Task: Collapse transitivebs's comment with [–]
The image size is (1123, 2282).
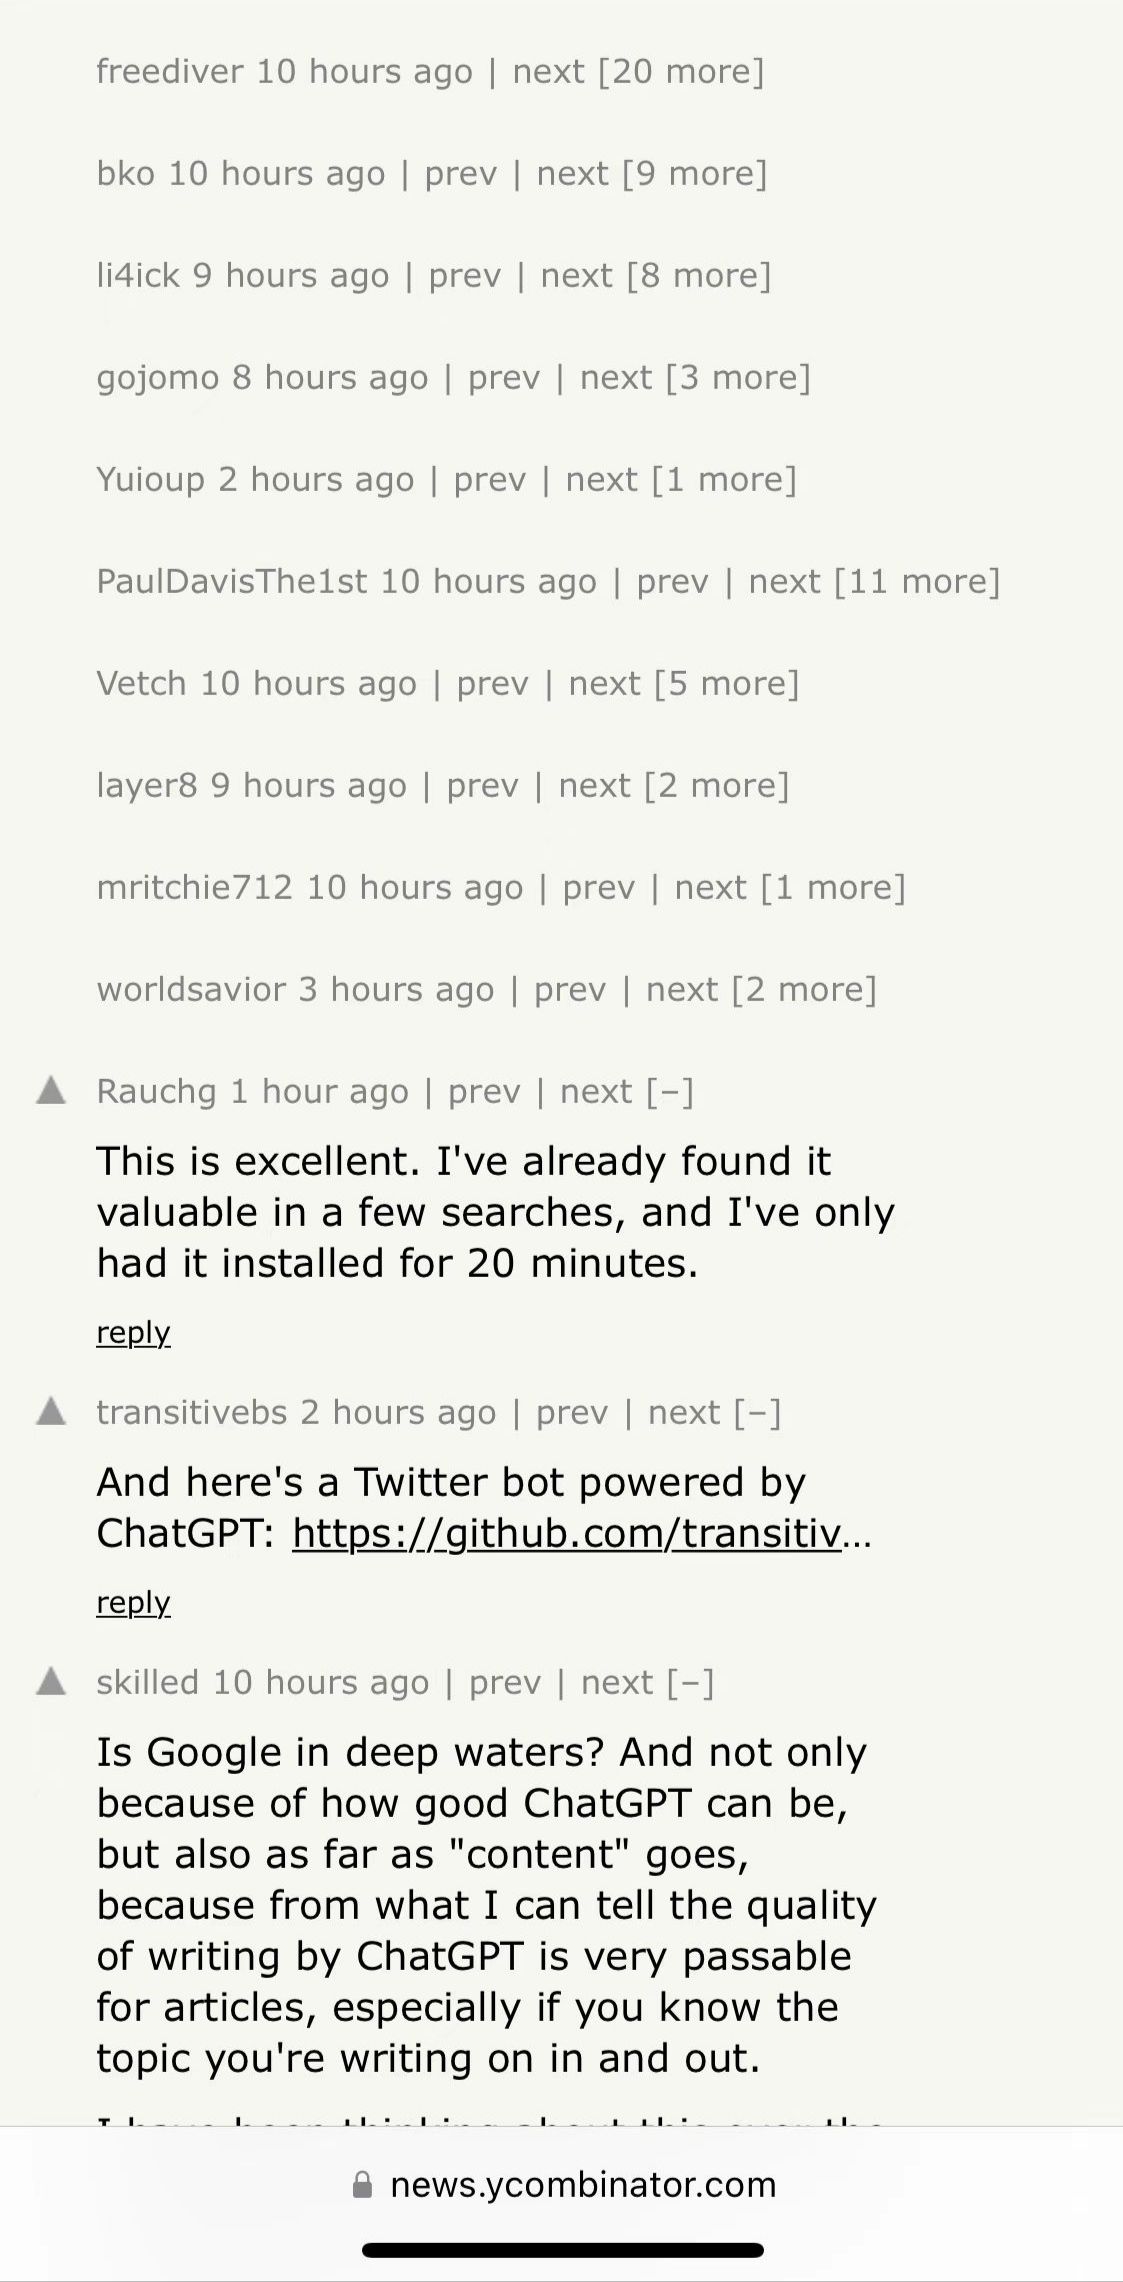Action: 757,1413
